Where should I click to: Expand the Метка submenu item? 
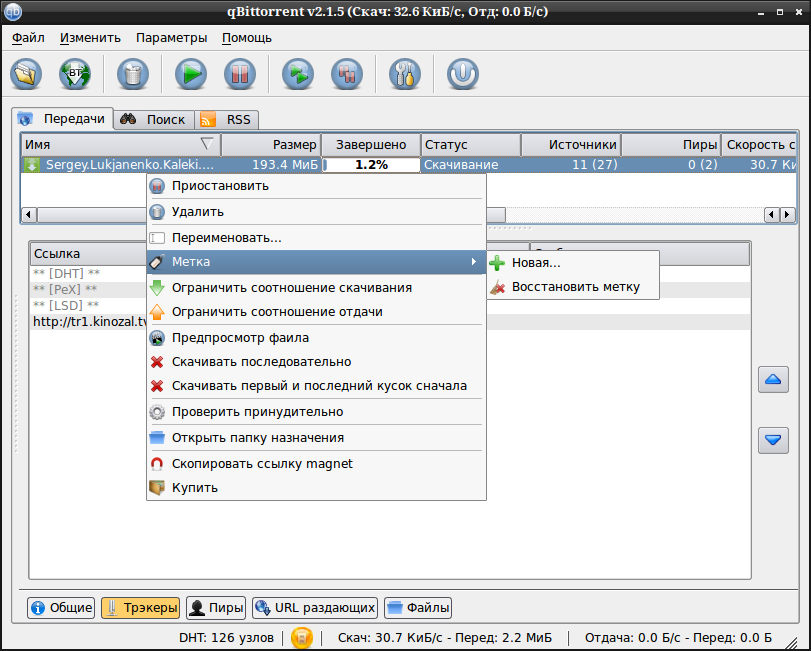click(317, 262)
